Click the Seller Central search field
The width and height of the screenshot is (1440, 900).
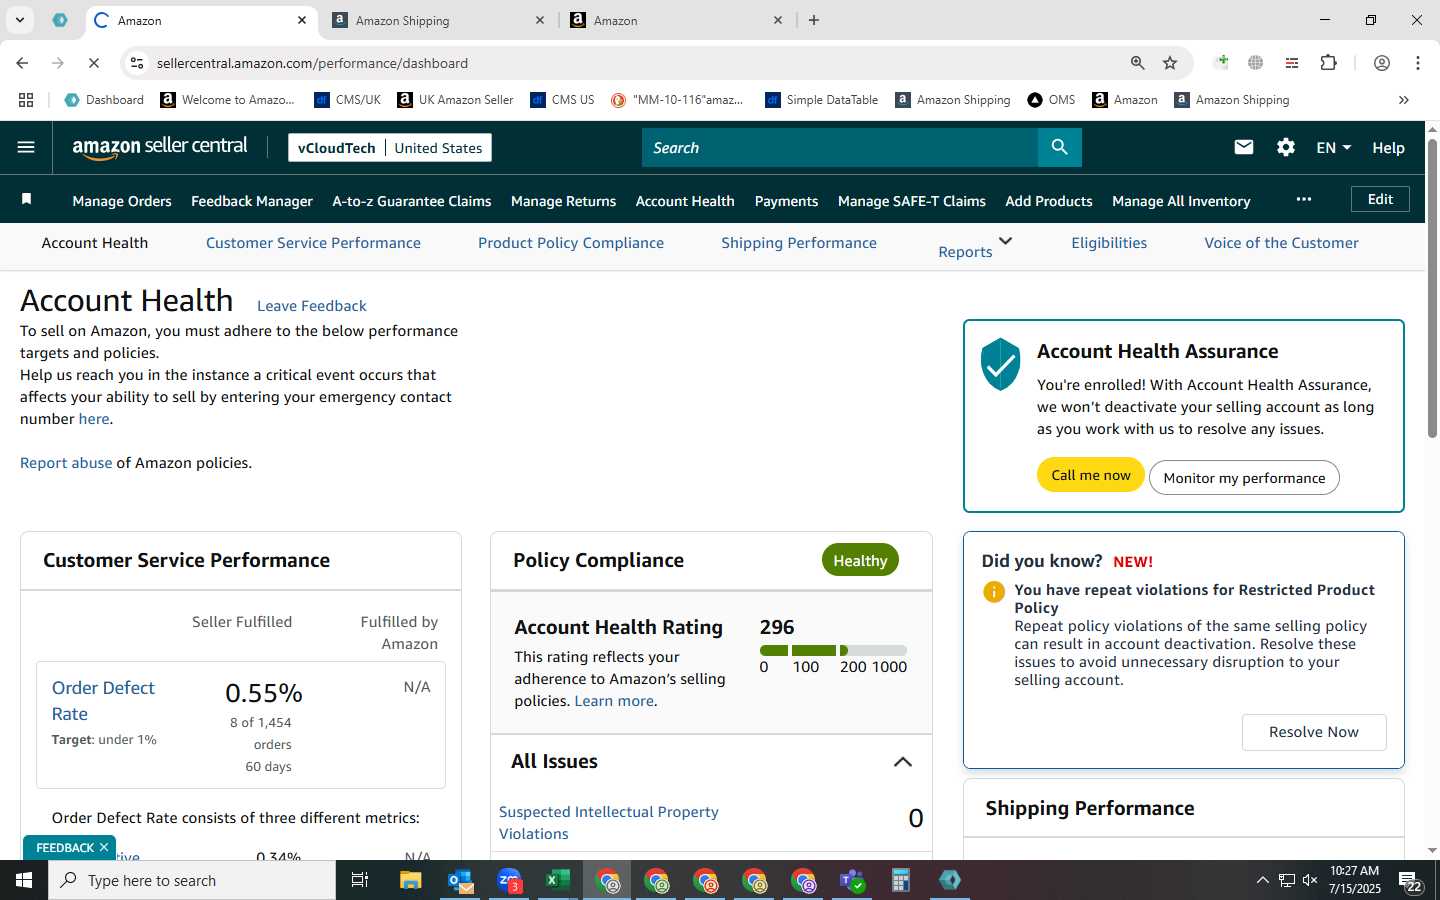(x=840, y=147)
